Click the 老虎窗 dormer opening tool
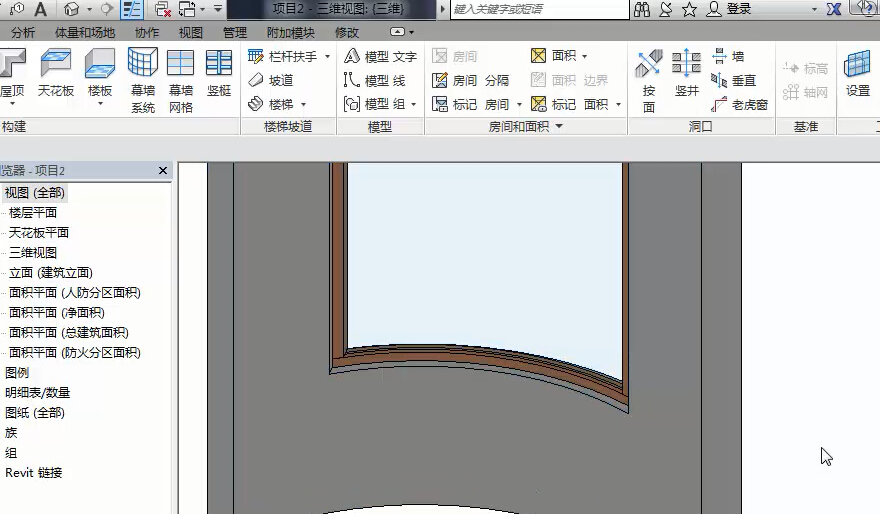This screenshot has height=514, width=880. pos(739,104)
